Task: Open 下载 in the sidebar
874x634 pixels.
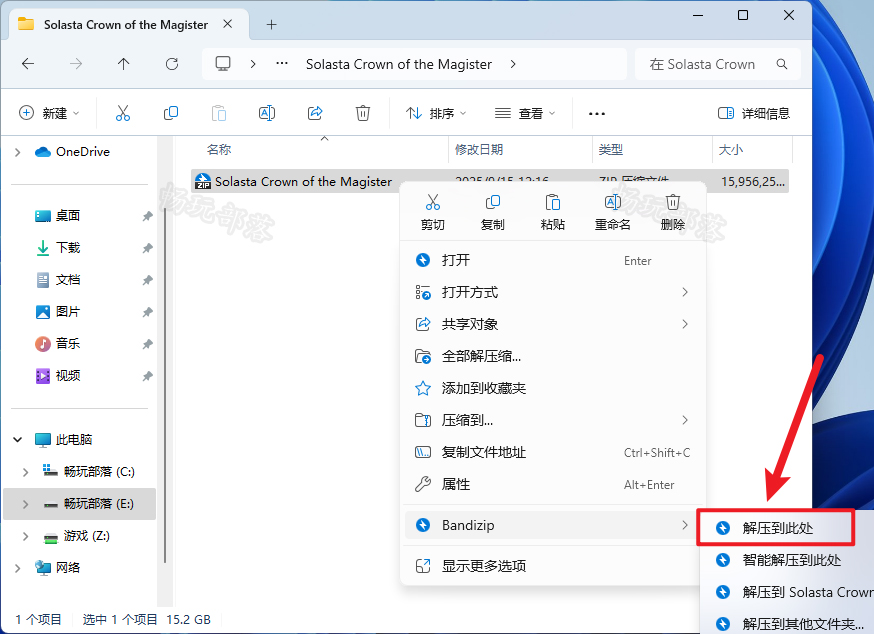Action: 67,248
